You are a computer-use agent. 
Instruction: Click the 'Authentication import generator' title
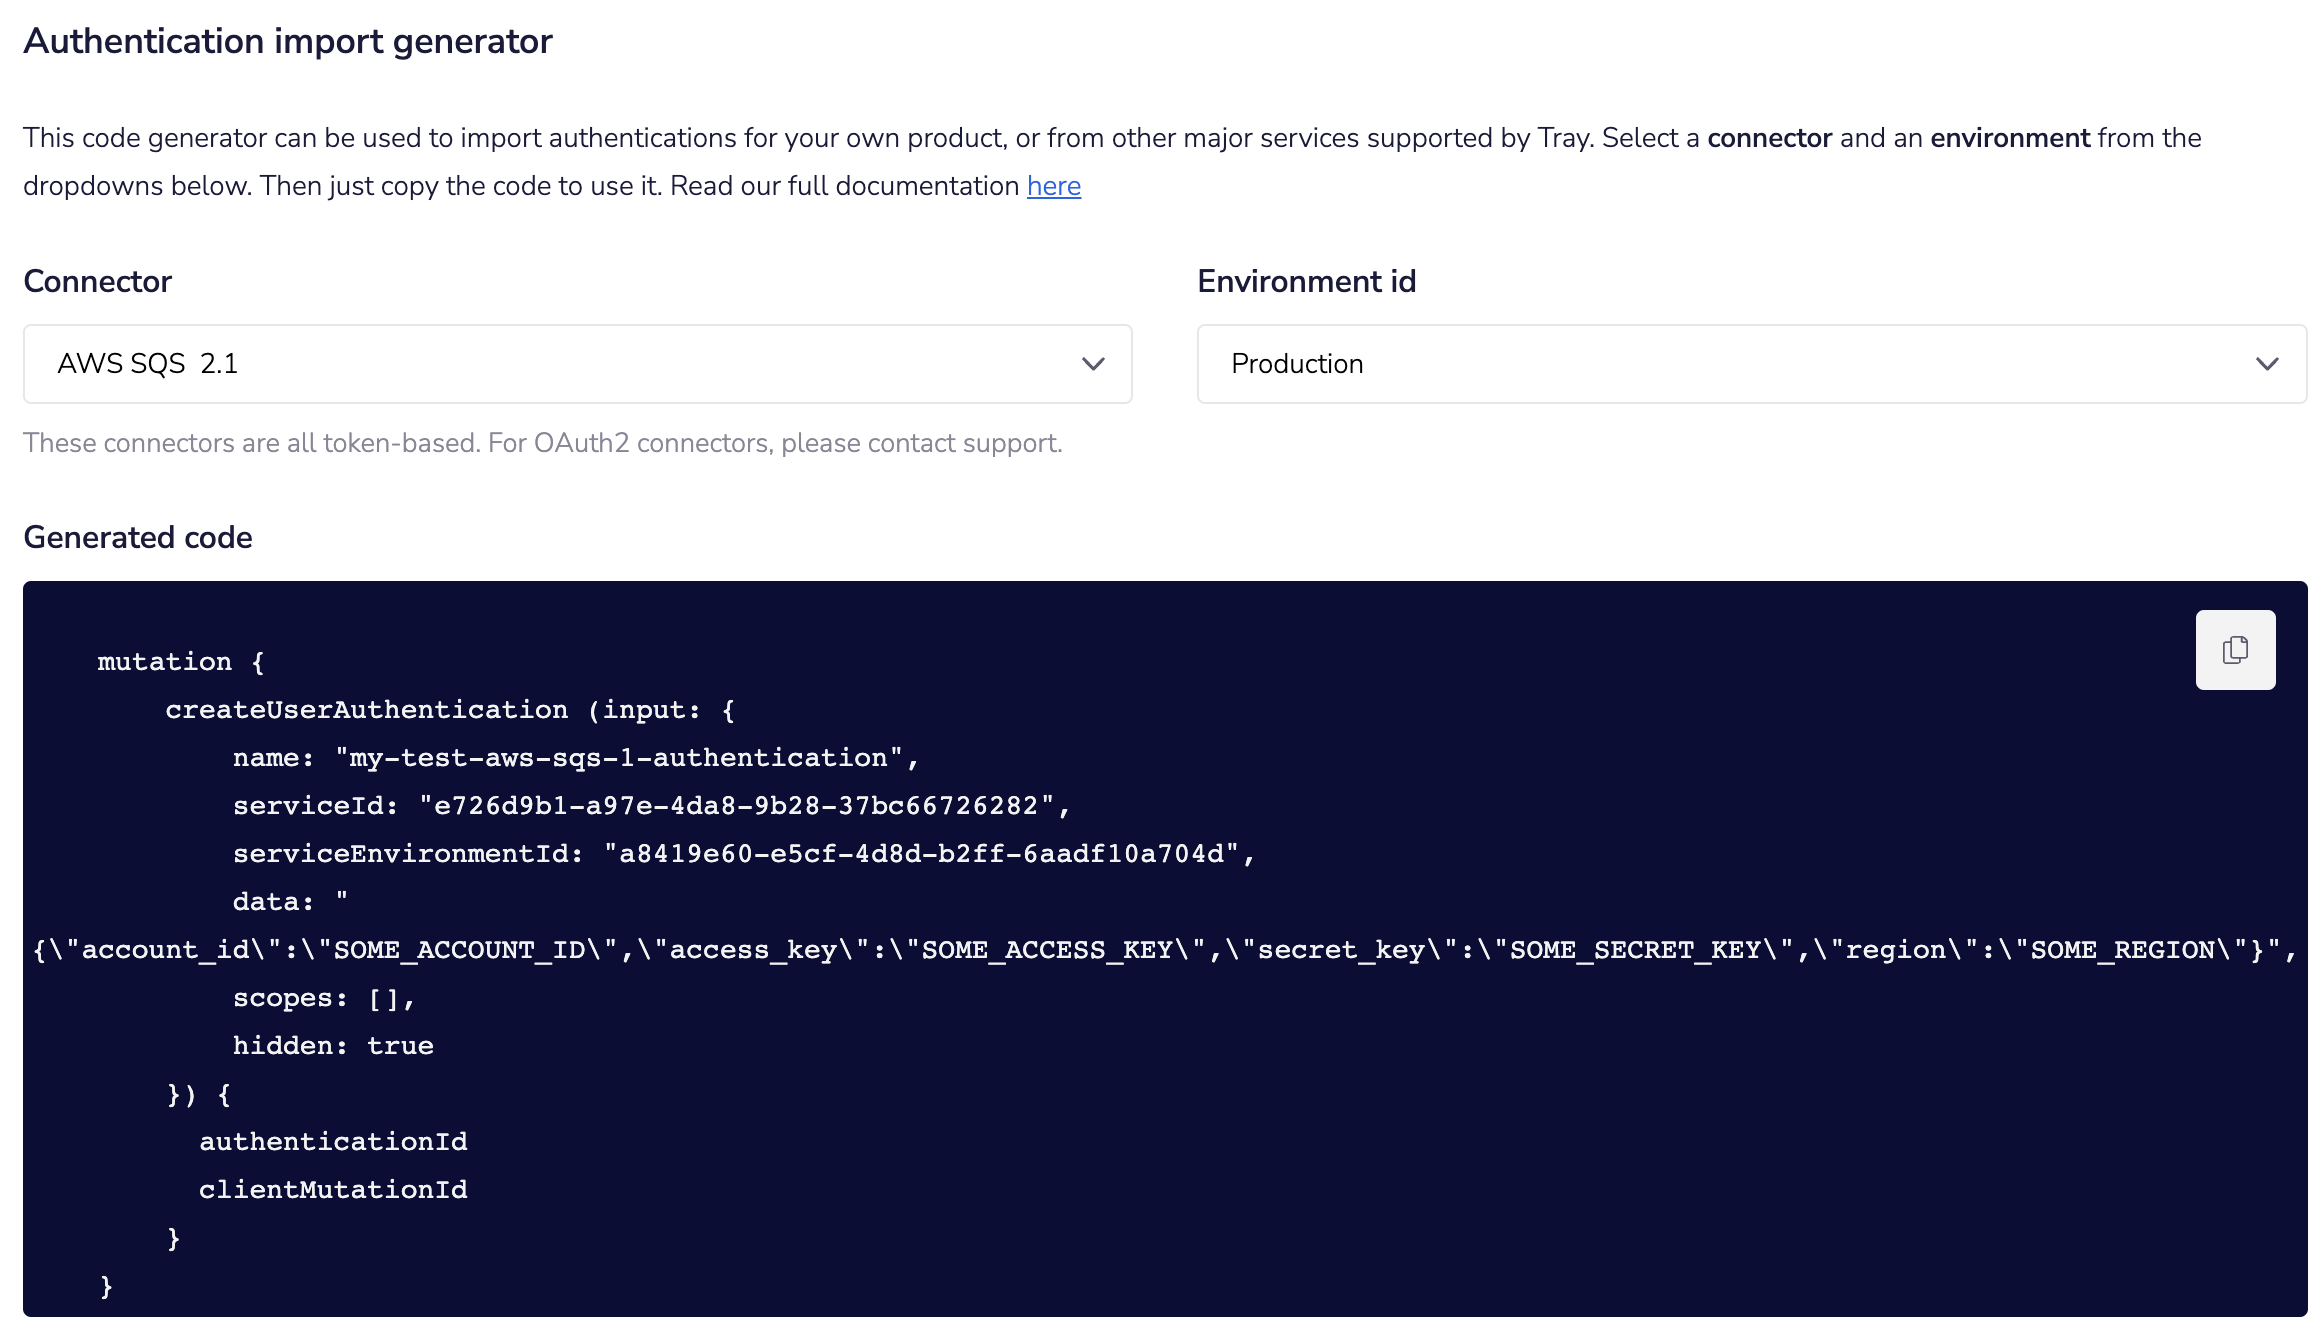point(288,42)
